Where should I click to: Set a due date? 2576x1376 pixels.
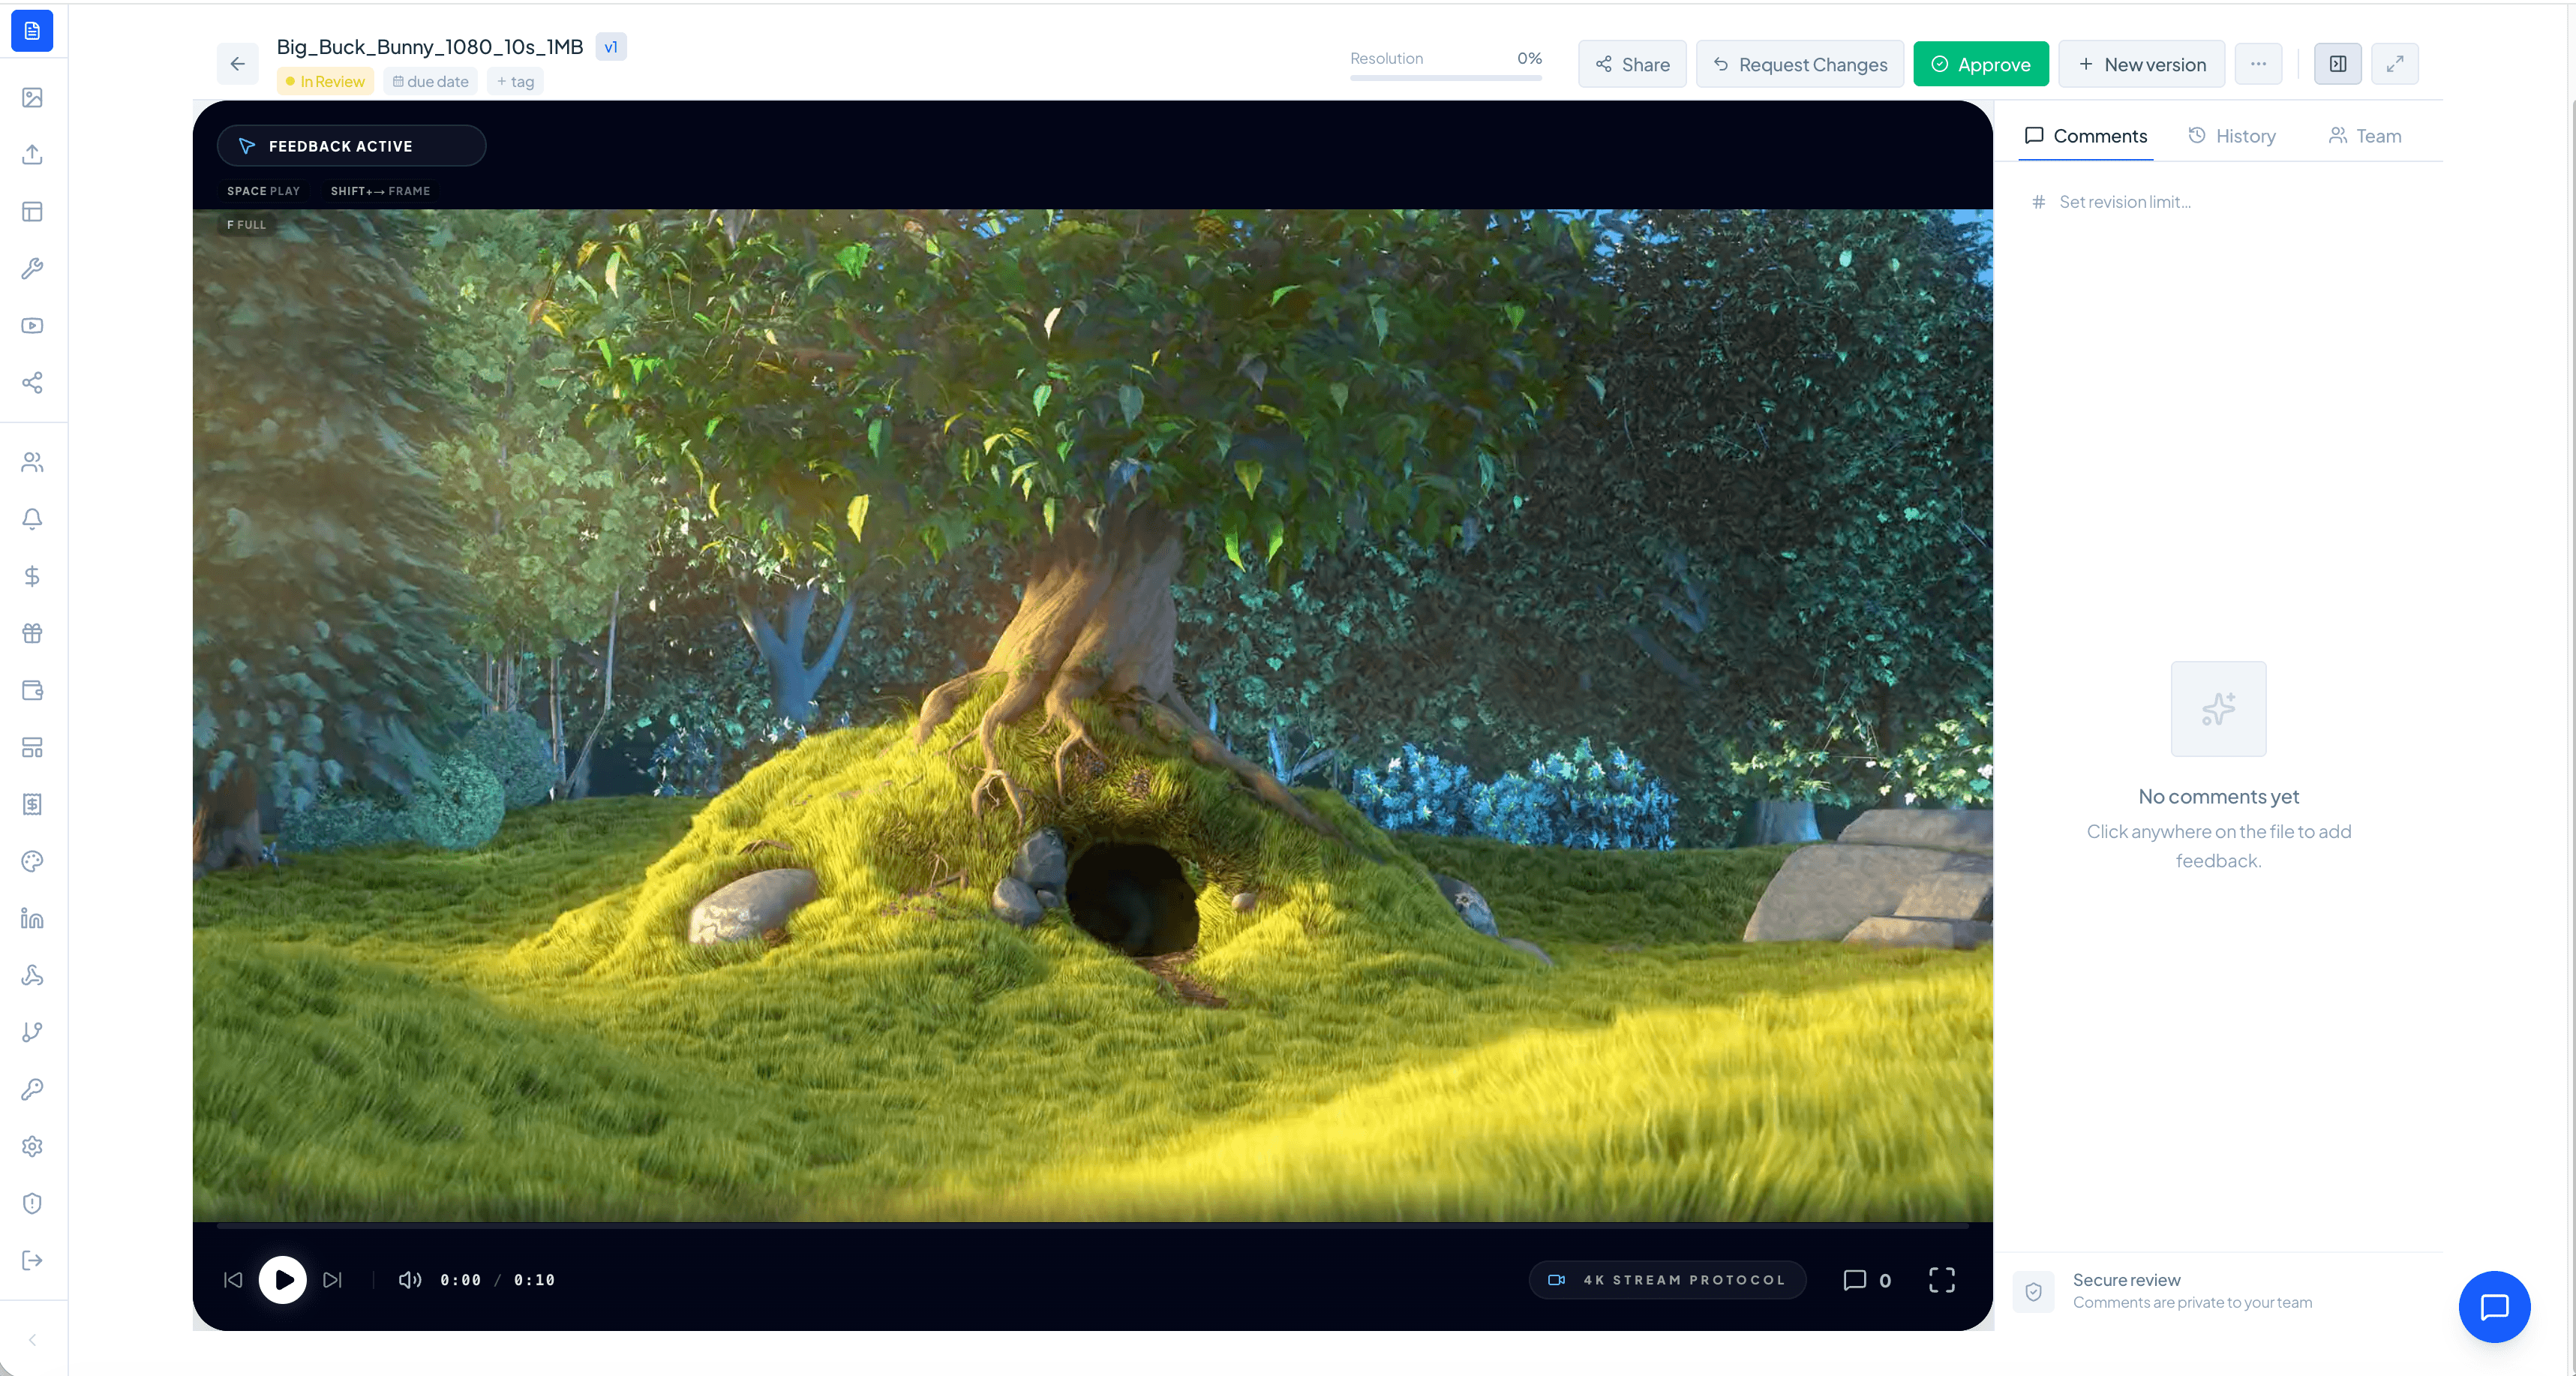coord(431,82)
